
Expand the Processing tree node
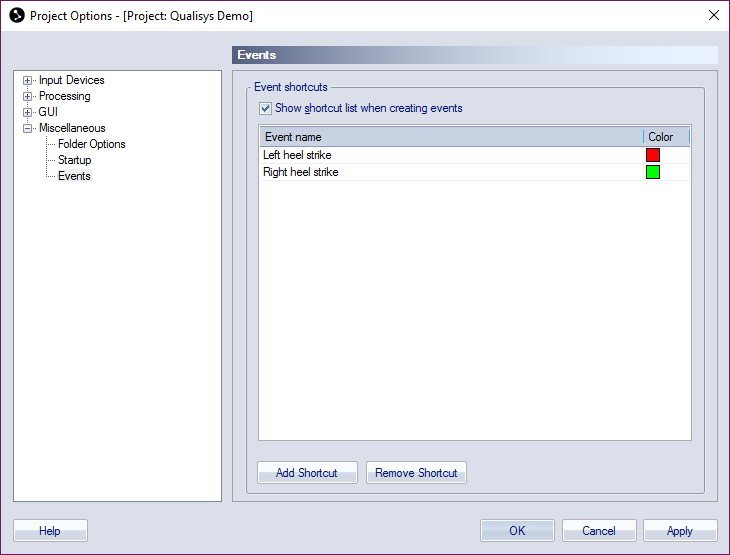pos(27,96)
